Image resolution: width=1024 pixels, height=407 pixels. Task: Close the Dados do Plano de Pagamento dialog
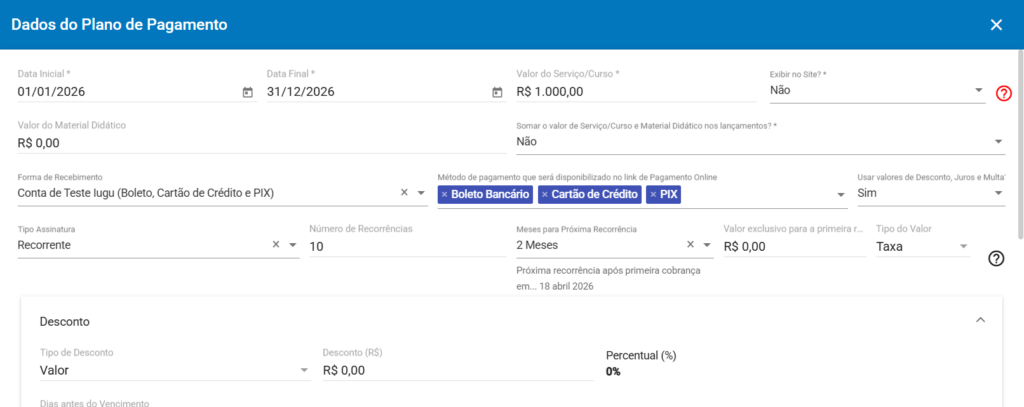click(996, 25)
